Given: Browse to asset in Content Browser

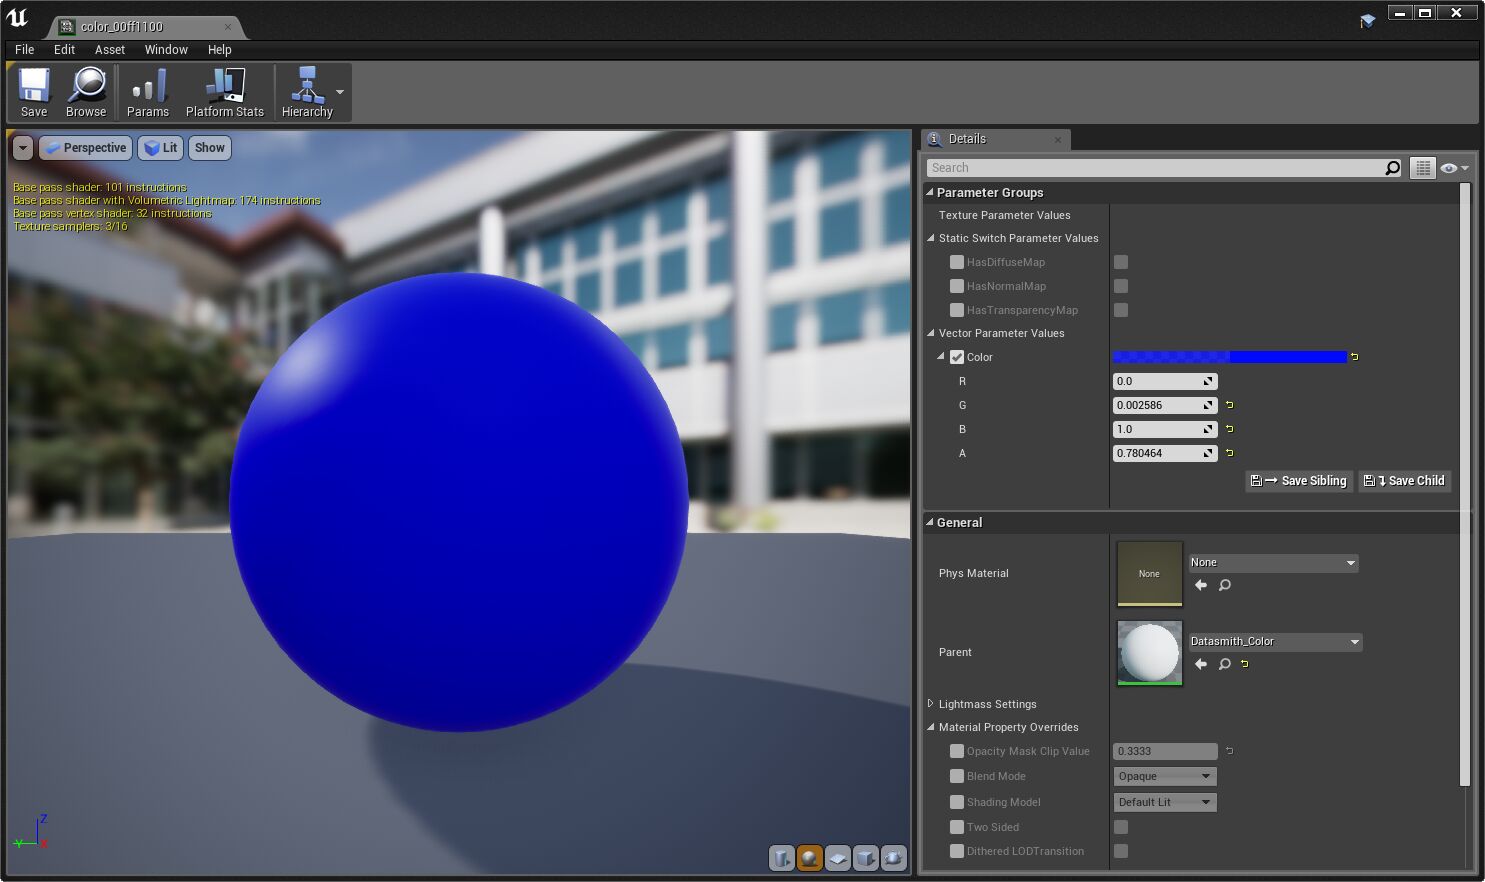Looking at the screenshot, I should [x=86, y=91].
